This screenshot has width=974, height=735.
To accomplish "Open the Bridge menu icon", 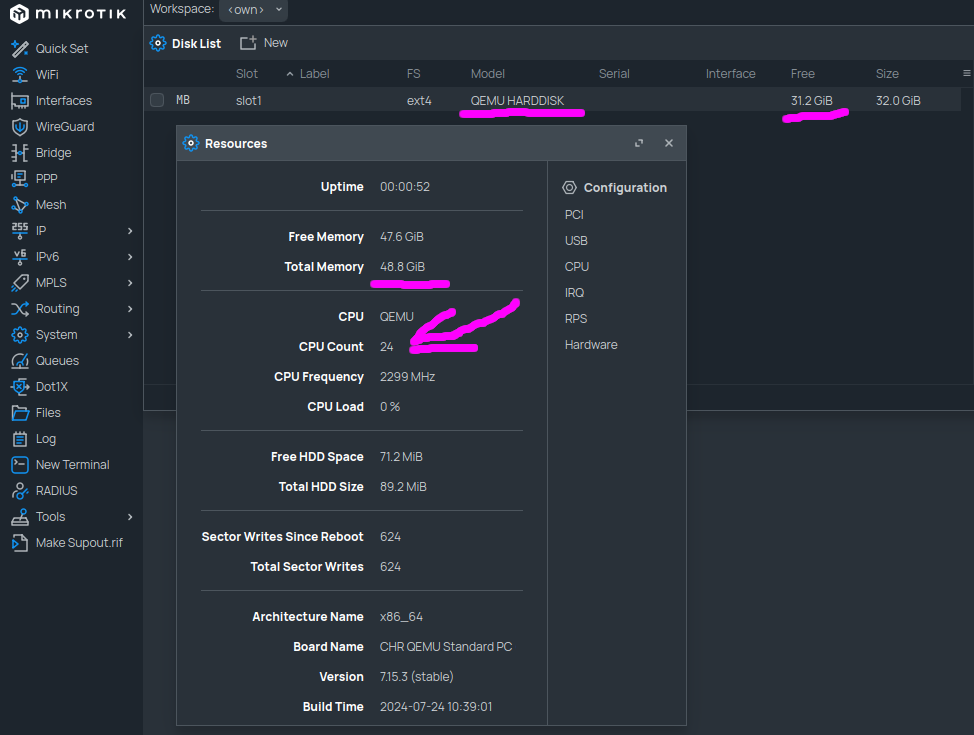I will [20, 153].
